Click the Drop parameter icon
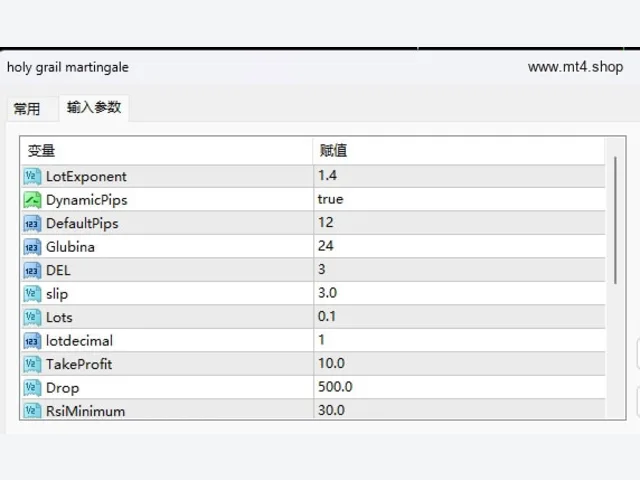The height and width of the screenshot is (480, 640). pos(32,388)
